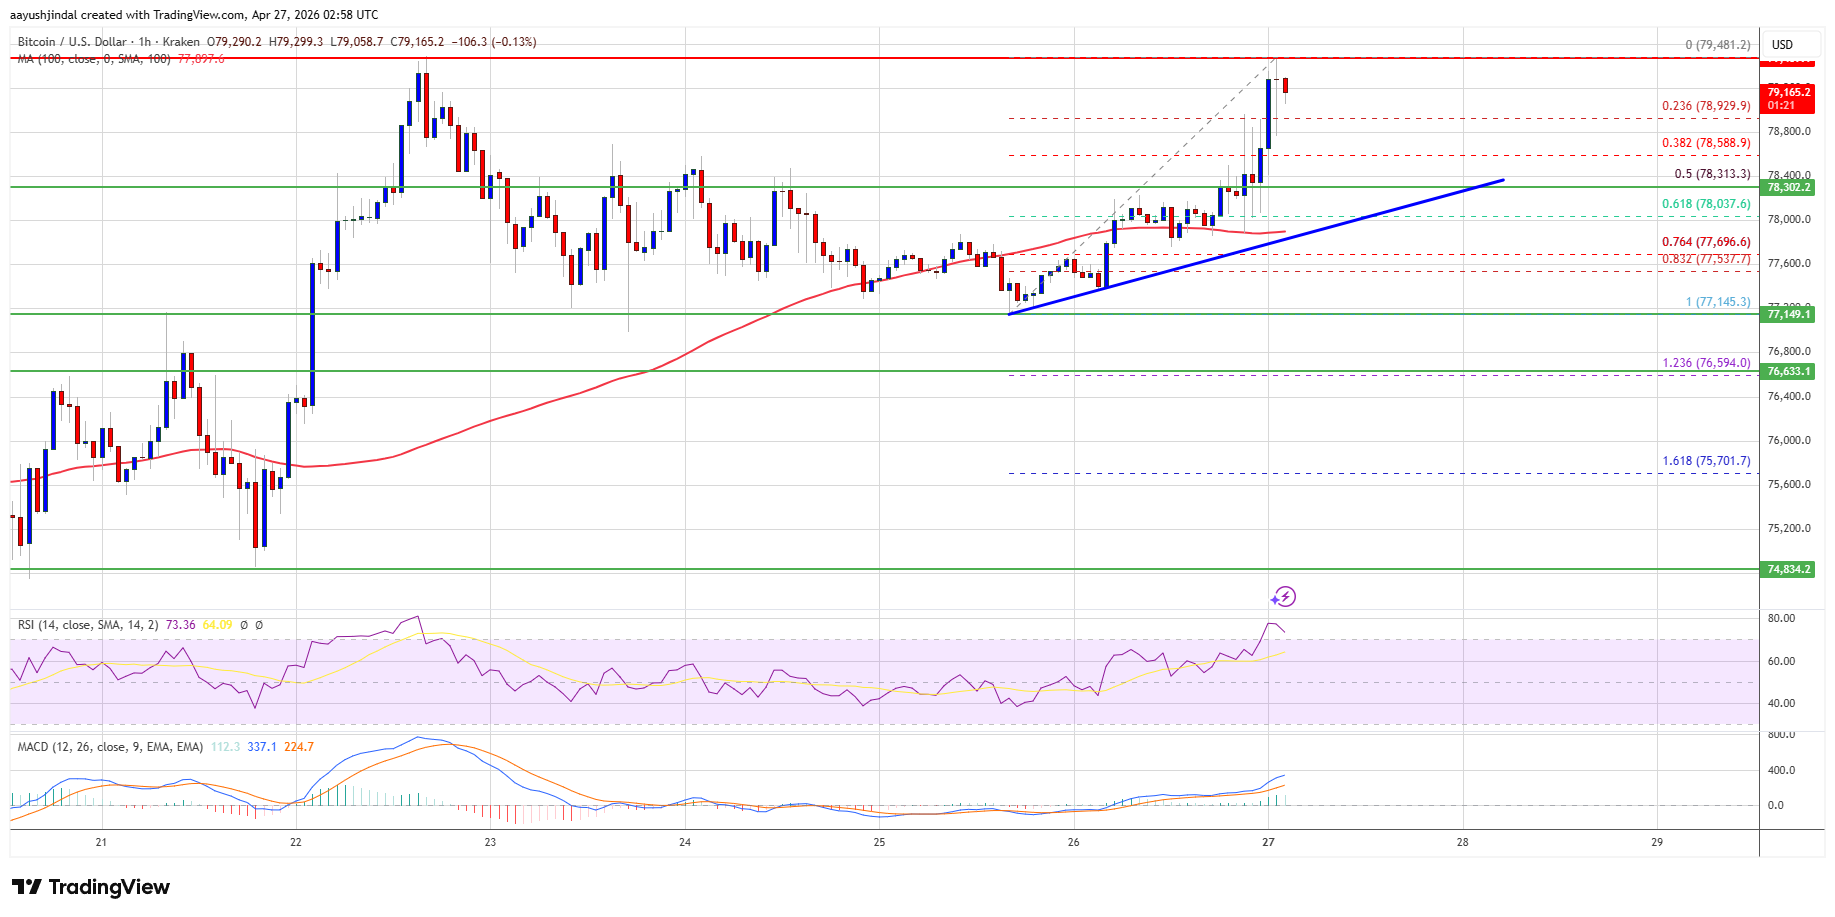The image size is (1835, 917).
Task: Click the green 77,149.1 price level label
Action: [1788, 314]
